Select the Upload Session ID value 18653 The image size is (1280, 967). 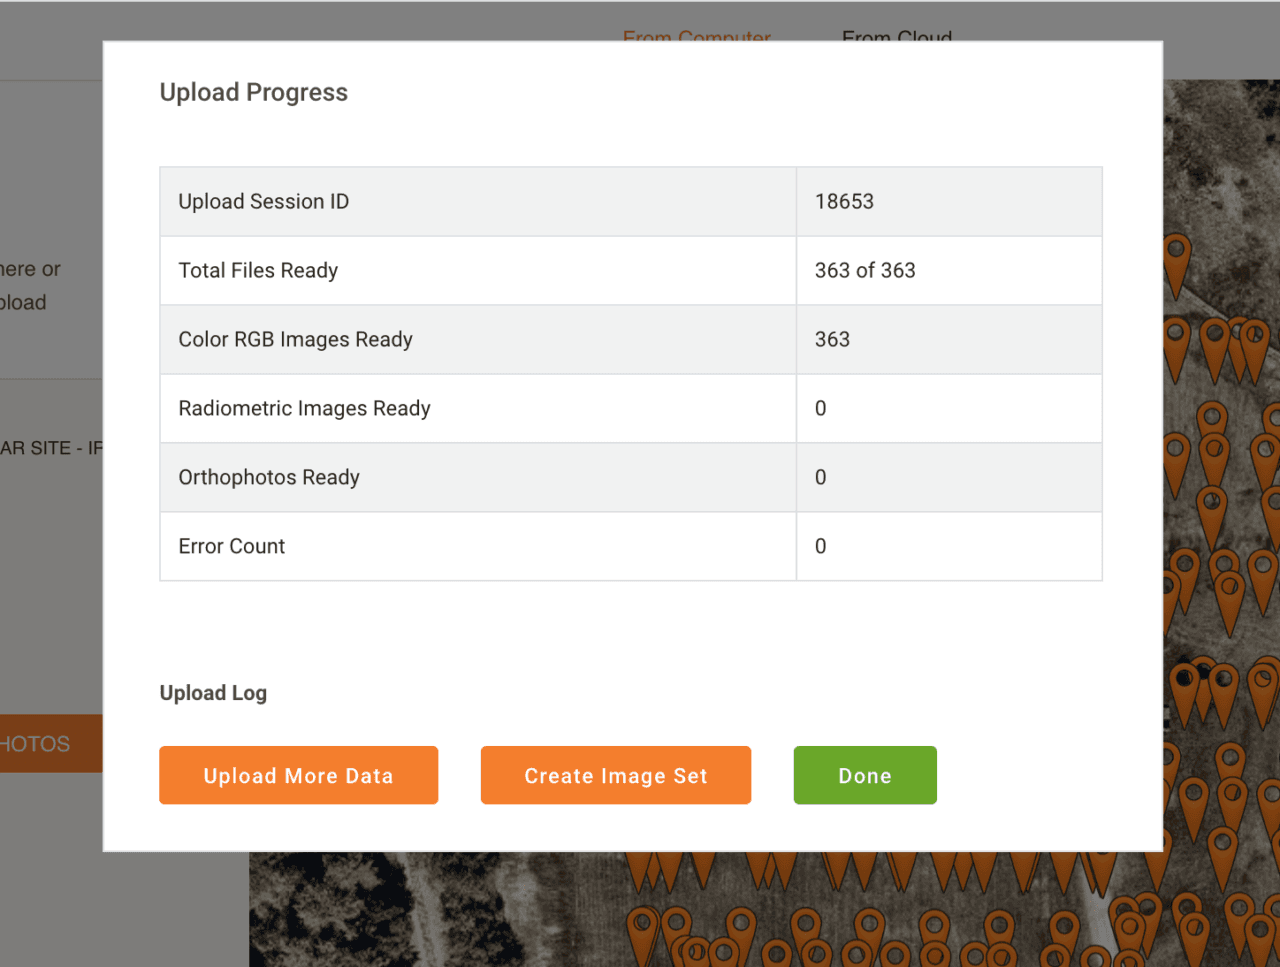point(844,201)
